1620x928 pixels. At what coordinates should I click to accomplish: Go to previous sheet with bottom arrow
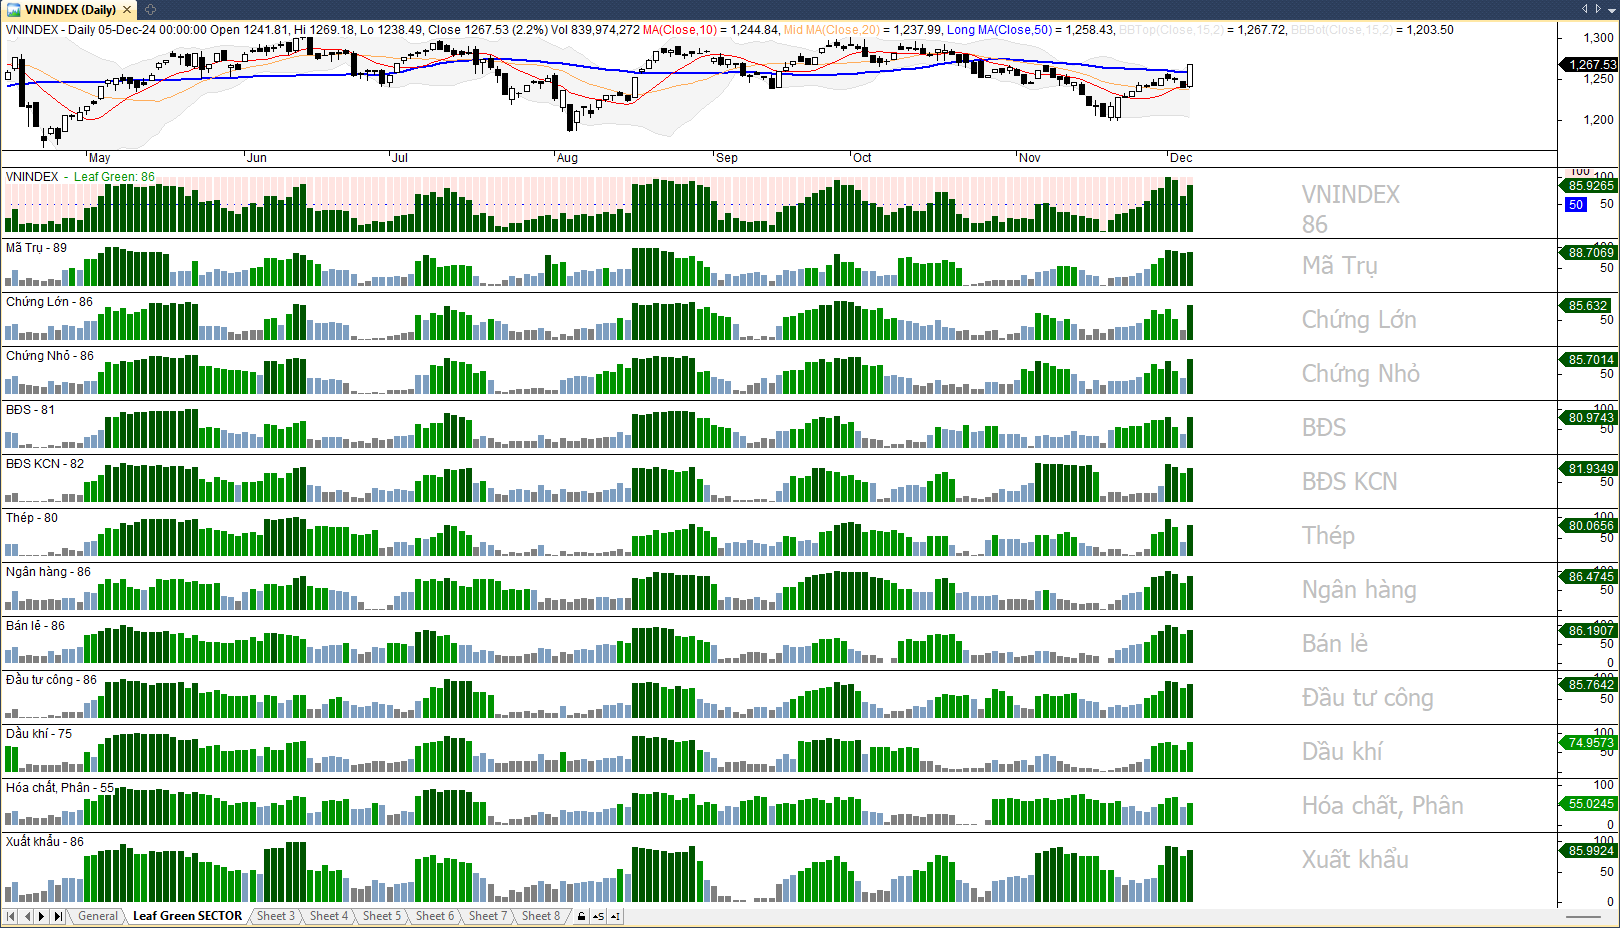(x=27, y=916)
